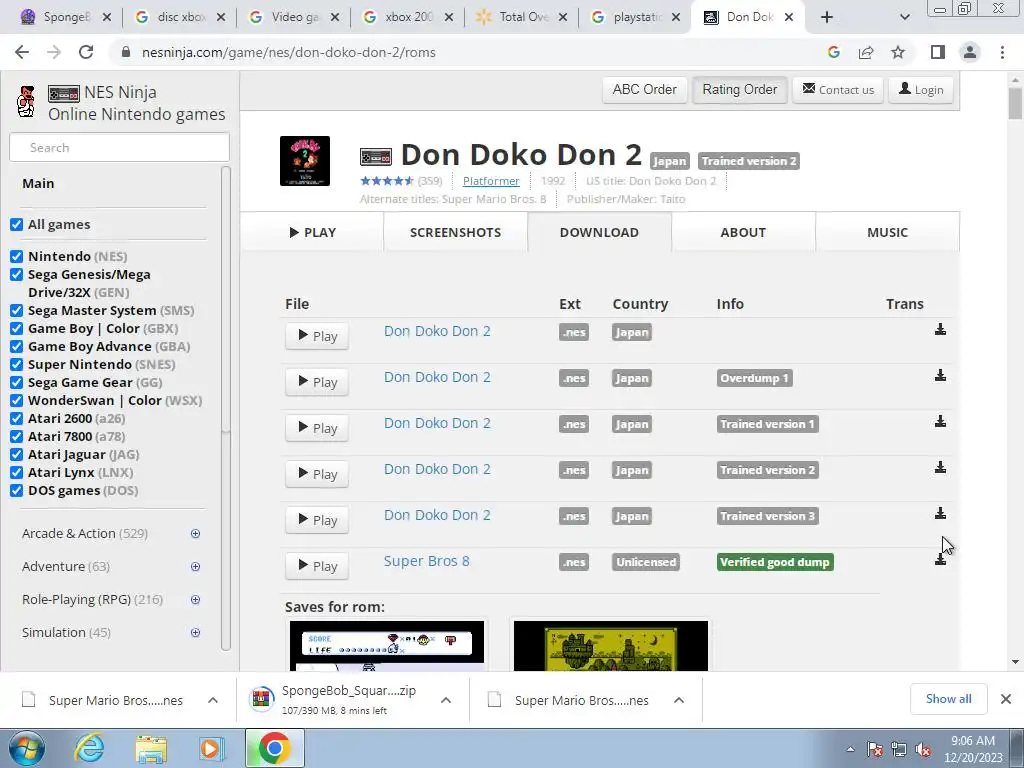This screenshot has height=768, width=1024.
Task: Click Don Doko Don 2 cover art
Action: pyautogui.click(x=304, y=161)
